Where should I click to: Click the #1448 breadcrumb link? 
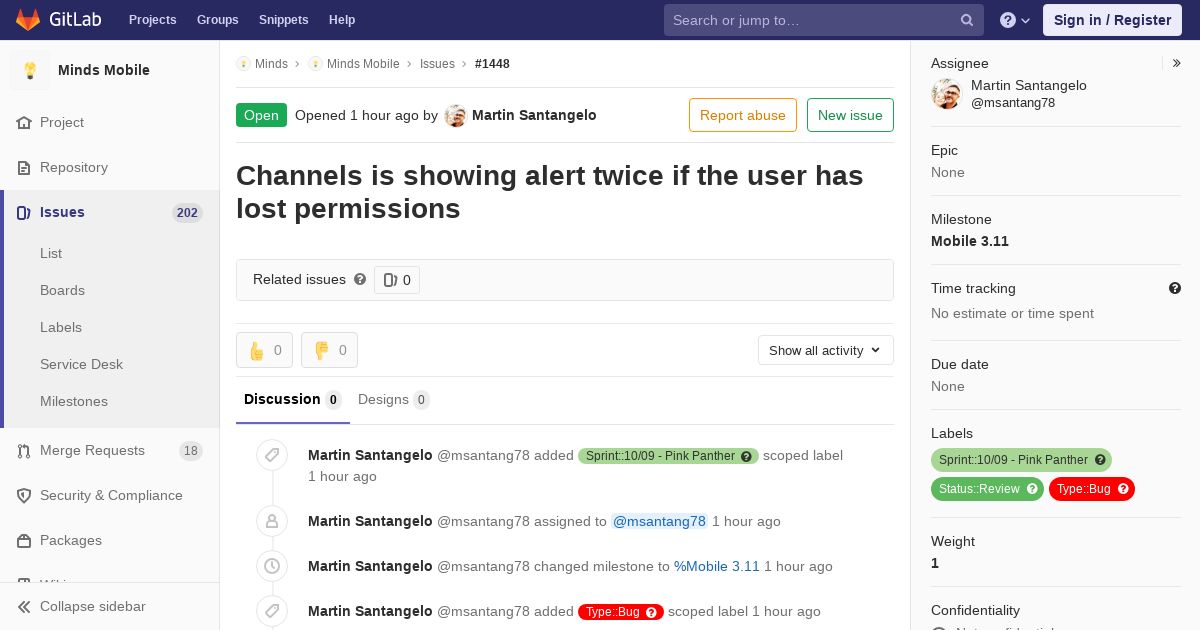click(x=492, y=64)
